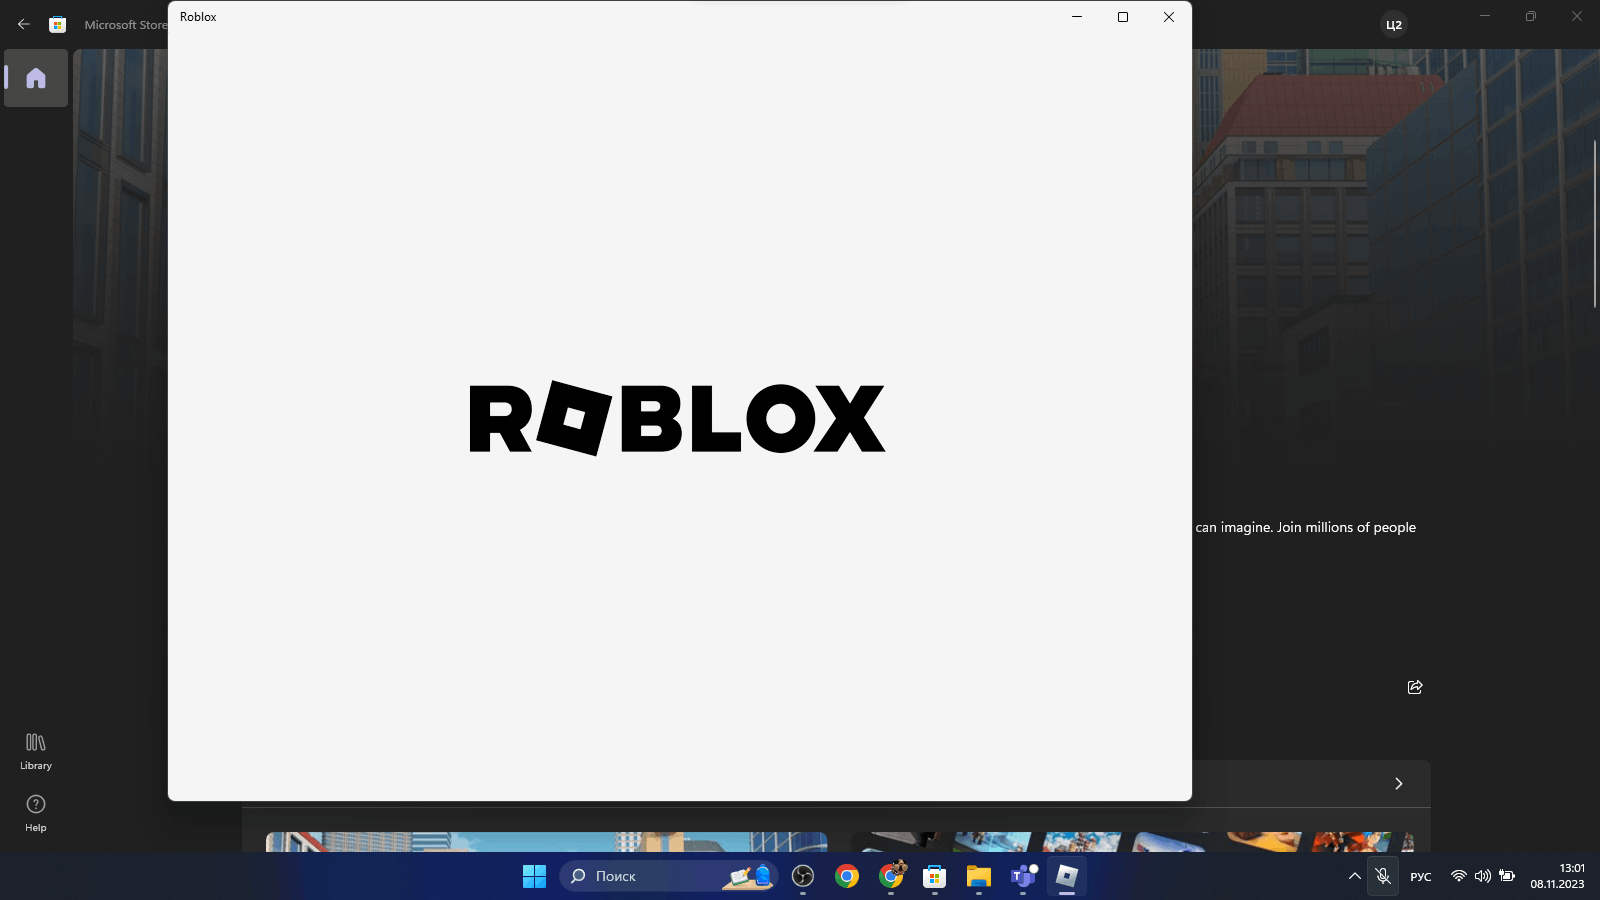Screen dimensions: 1600x900
Task: Show hidden system tray icons
Action: point(1355,877)
